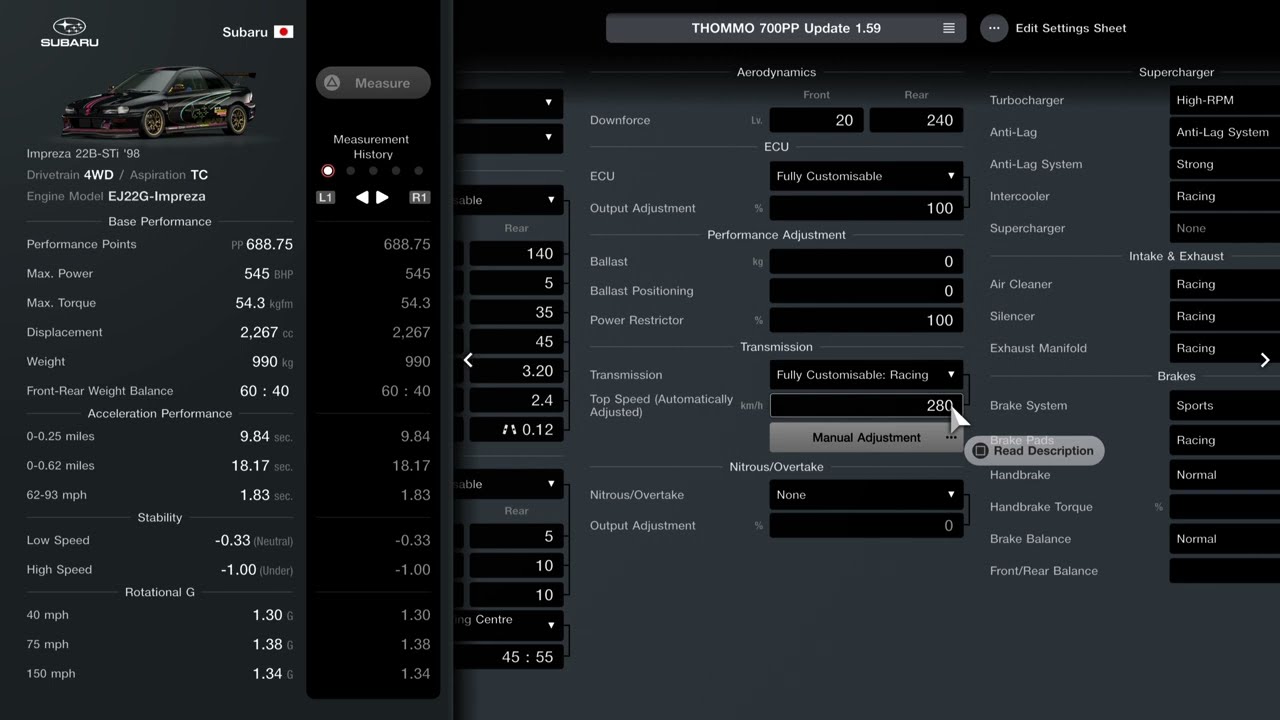
Task: Select the first Measurement History dot
Action: coord(328,171)
